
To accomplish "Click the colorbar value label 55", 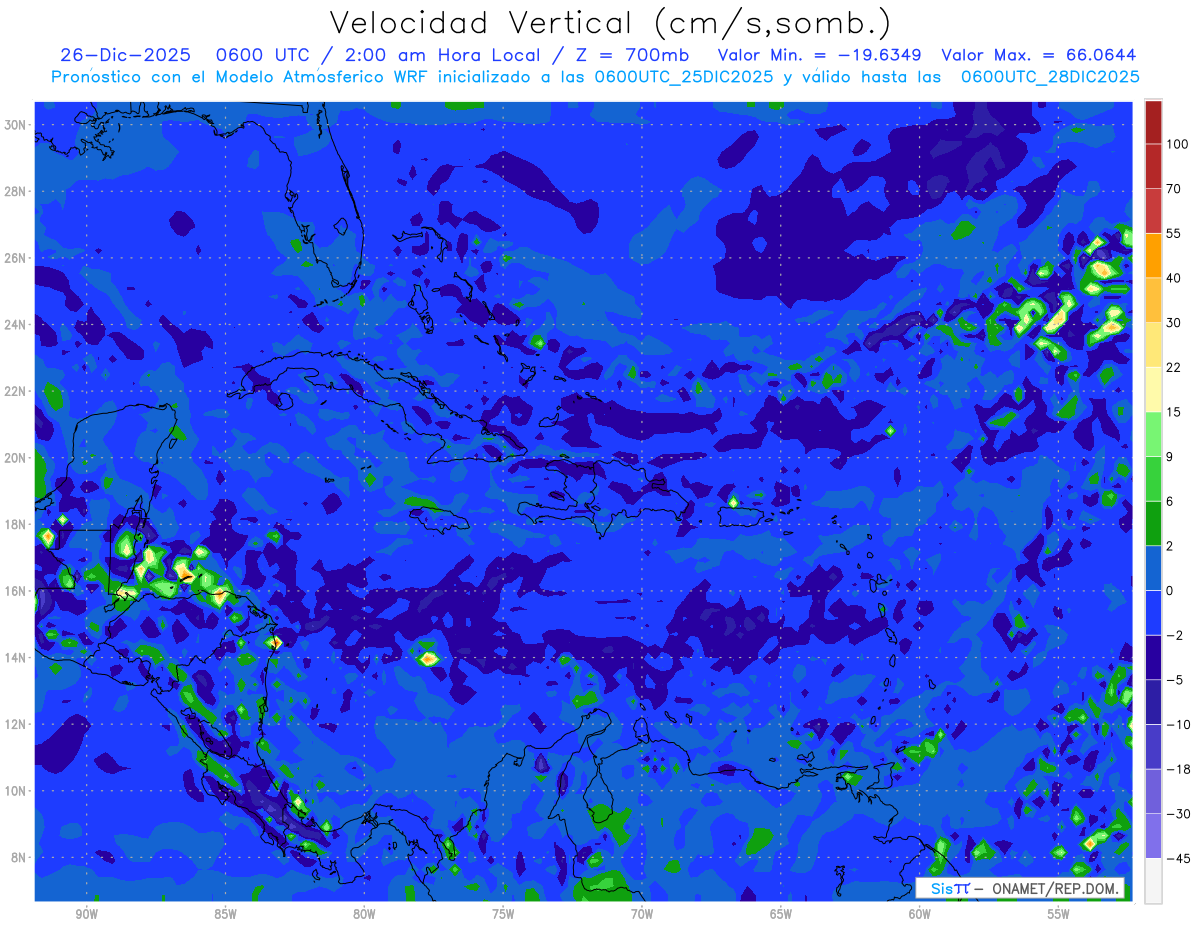I will pyautogui.click(x=1174, y=233).
